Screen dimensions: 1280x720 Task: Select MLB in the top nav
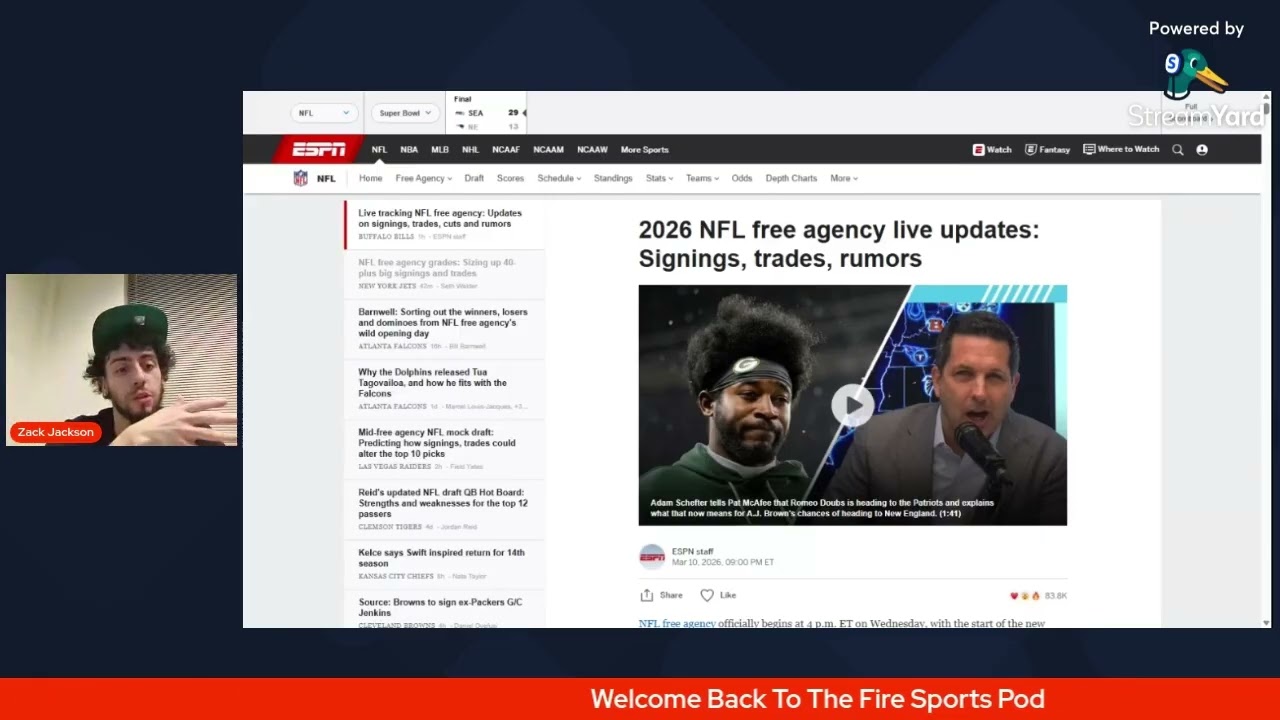pos(440,150)
